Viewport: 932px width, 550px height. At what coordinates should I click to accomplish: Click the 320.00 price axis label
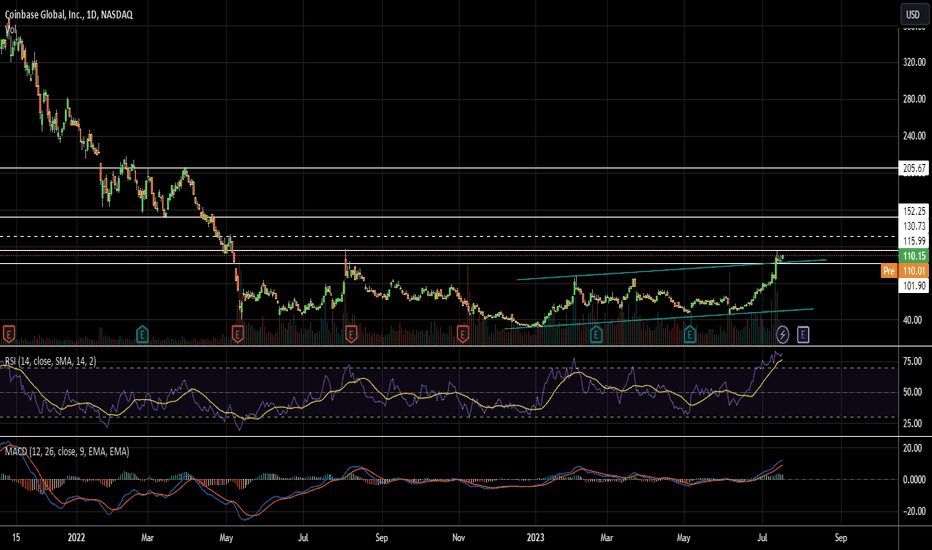[914, 62]
